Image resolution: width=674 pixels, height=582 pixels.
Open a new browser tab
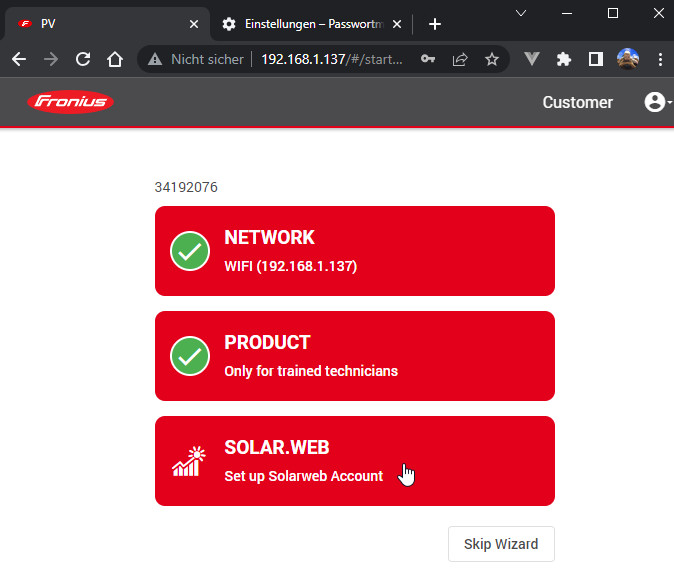(x=434, y=24)
